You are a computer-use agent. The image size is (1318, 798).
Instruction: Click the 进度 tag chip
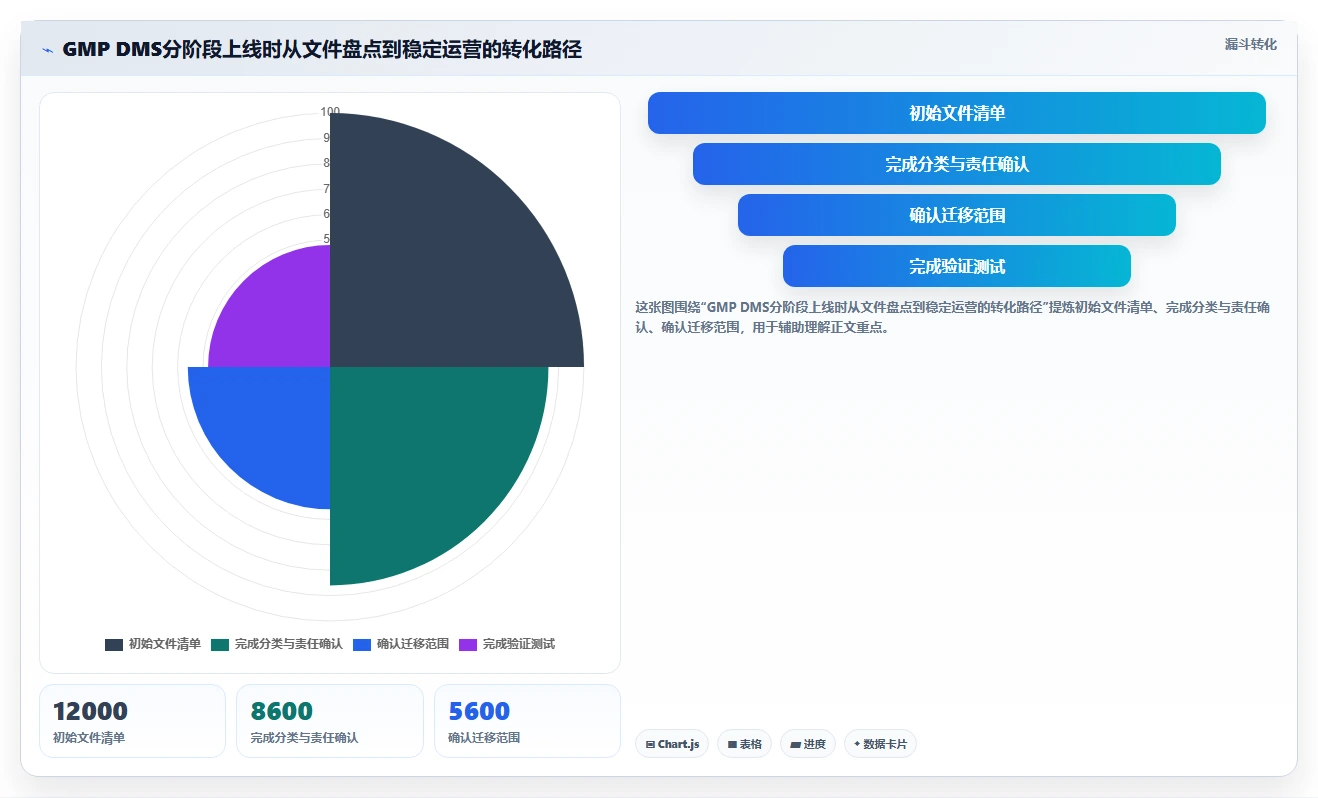pos(807,744)
